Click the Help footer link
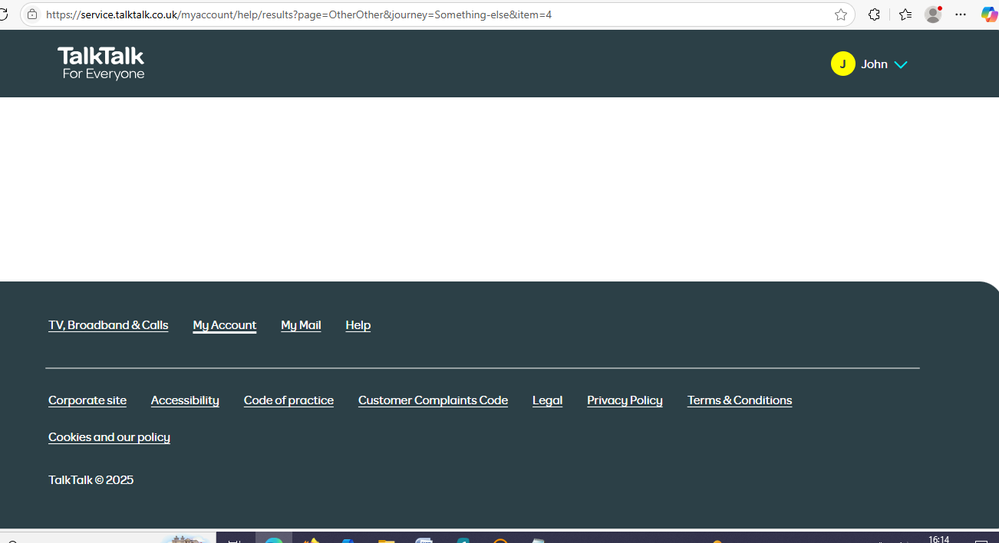The height and width of the screenshot is (543, 999). (x=358, y=325)
